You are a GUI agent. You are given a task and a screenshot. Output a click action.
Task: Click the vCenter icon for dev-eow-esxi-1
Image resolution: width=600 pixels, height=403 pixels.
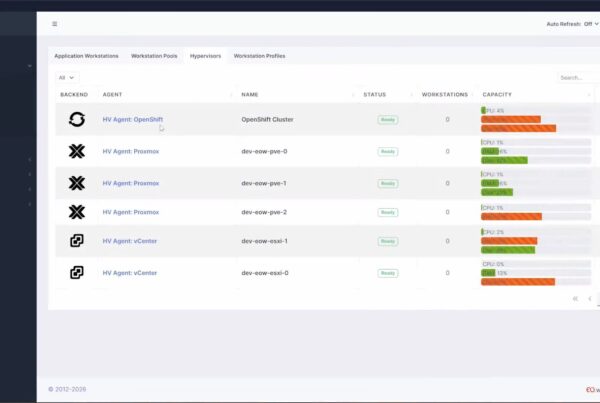(77, 241)
